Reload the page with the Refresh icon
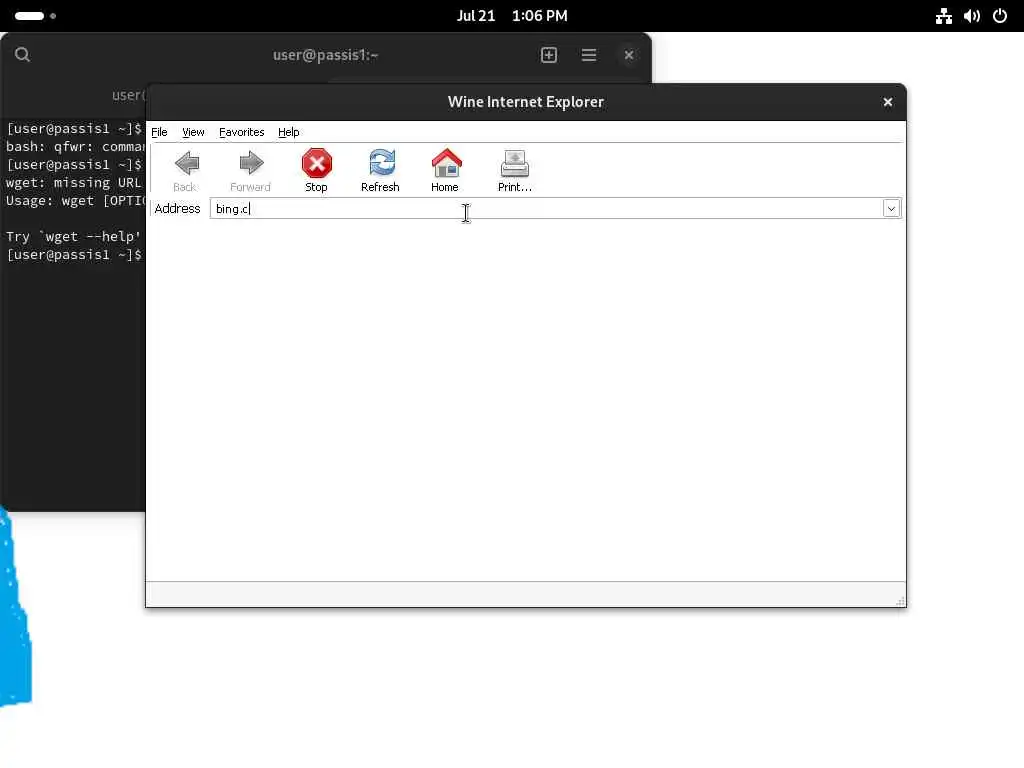 click(x=381, y=163)
